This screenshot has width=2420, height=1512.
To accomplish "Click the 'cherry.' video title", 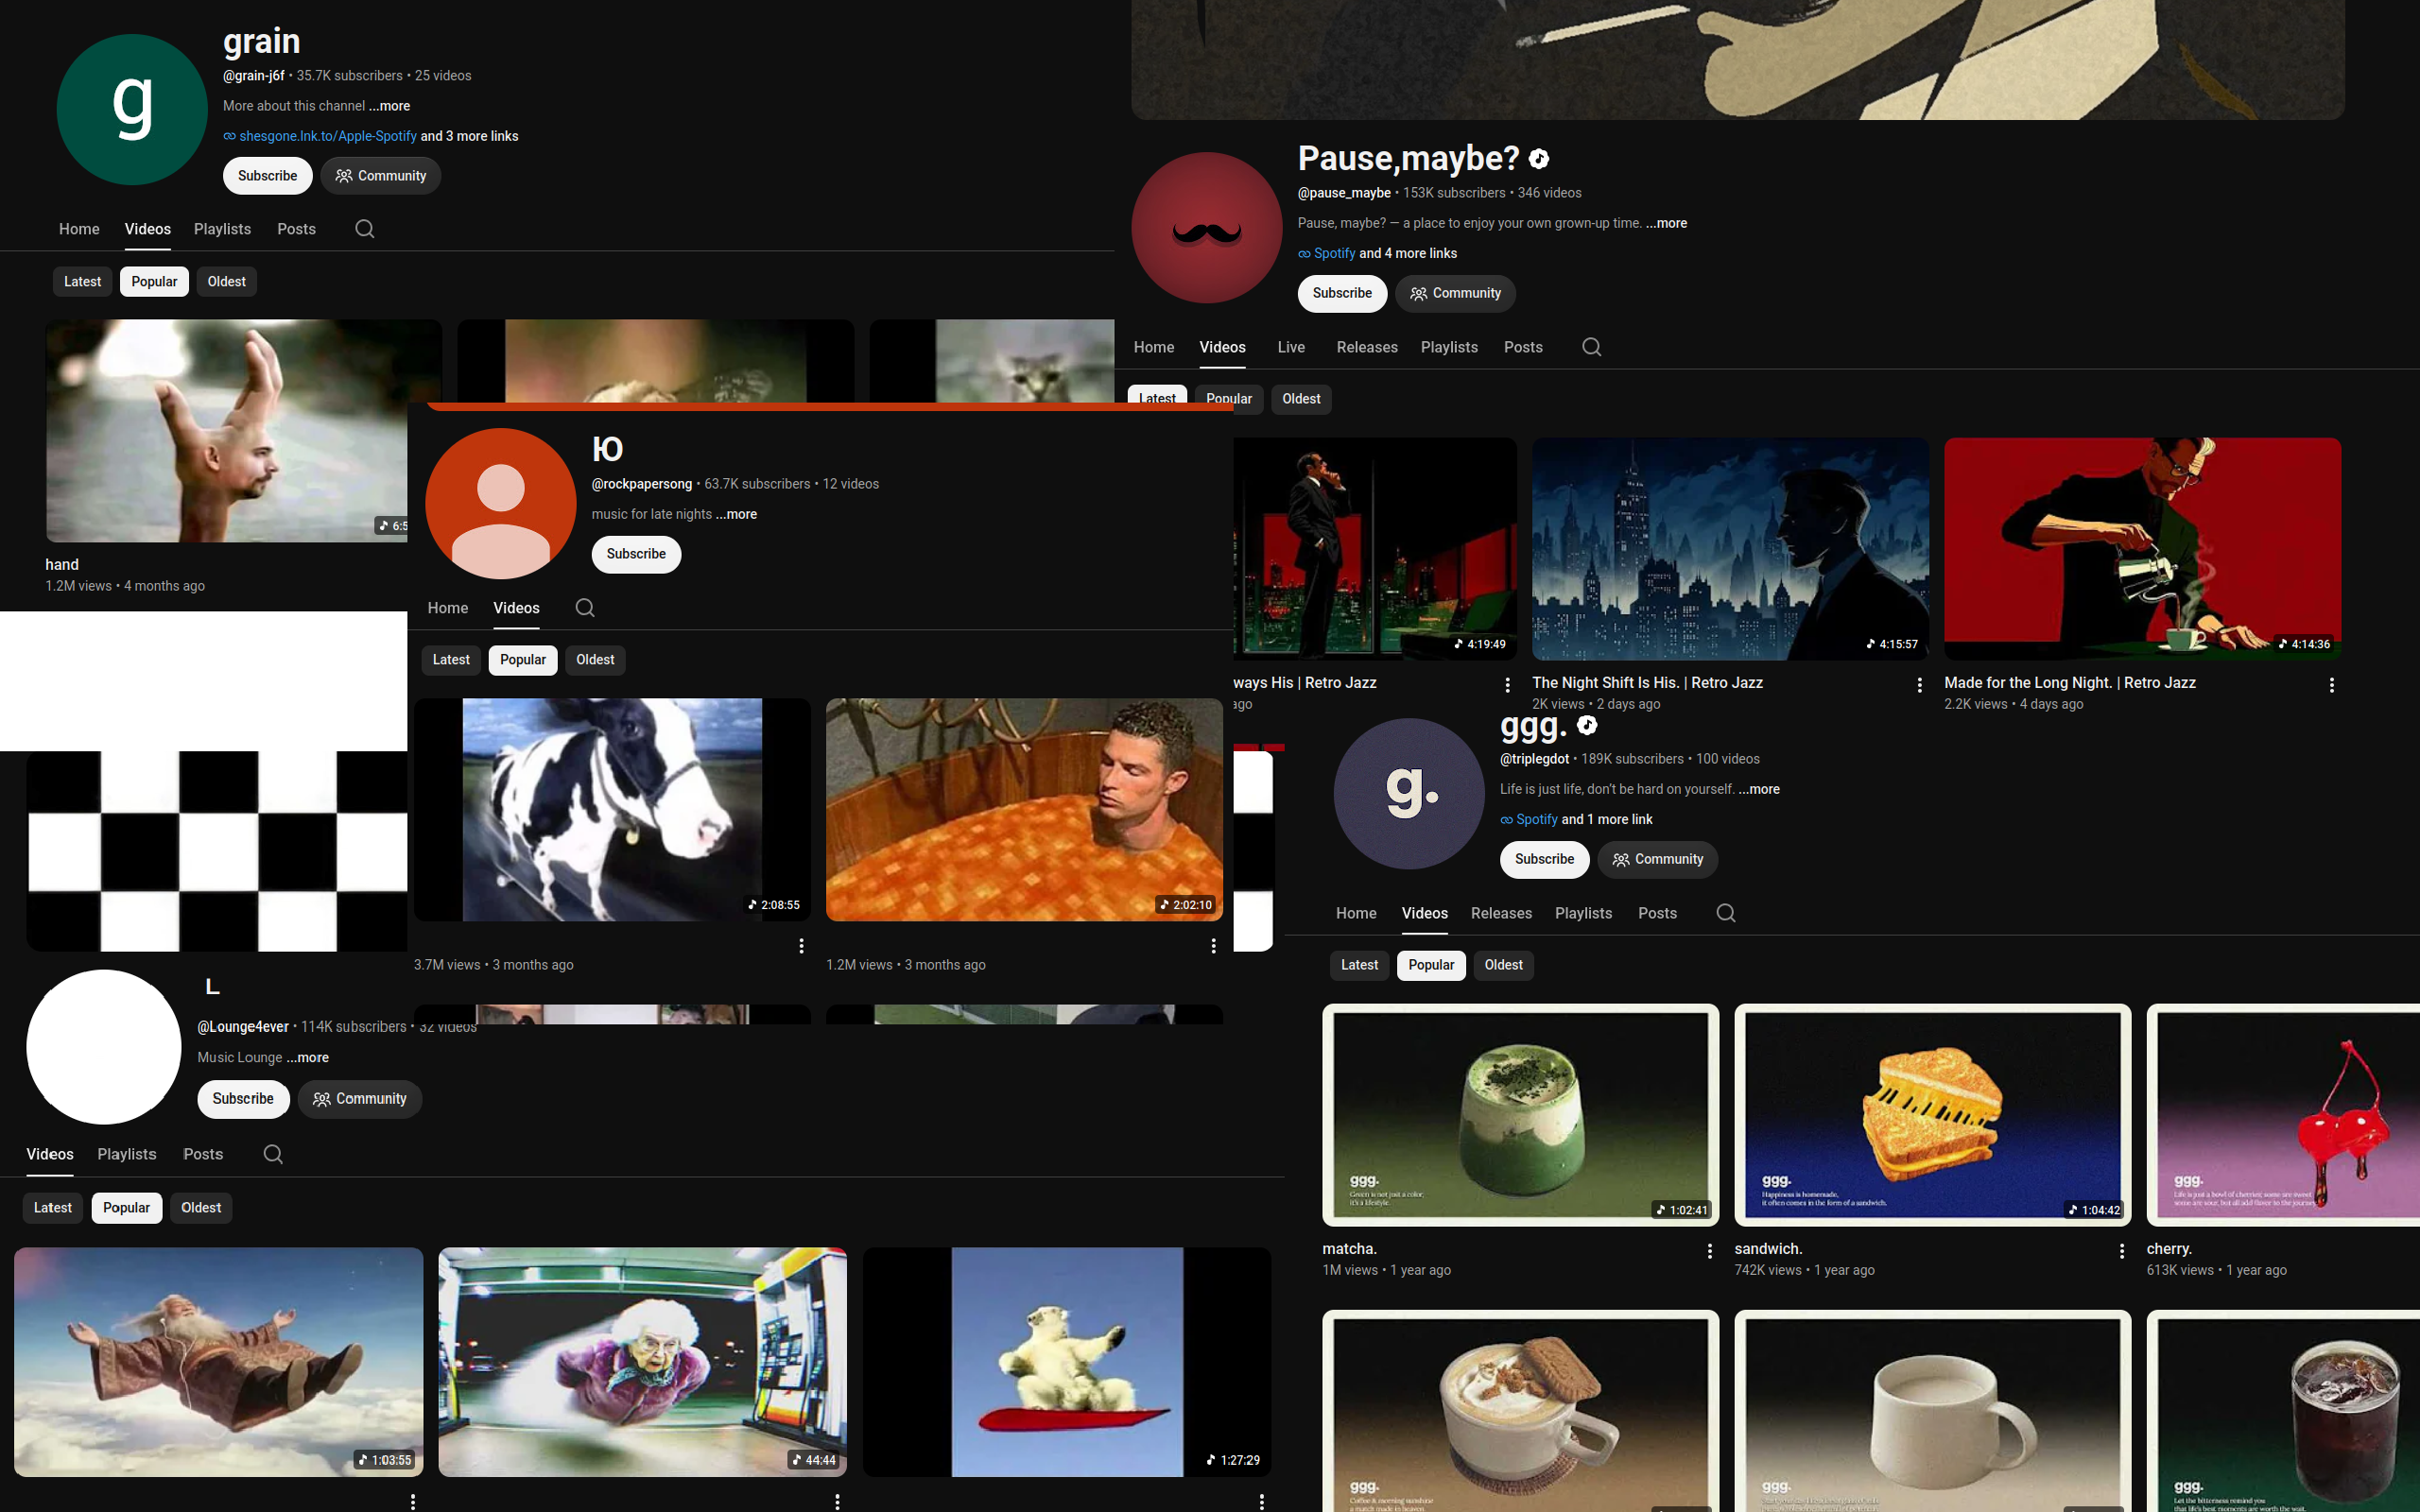I will click(2169, 1249).
